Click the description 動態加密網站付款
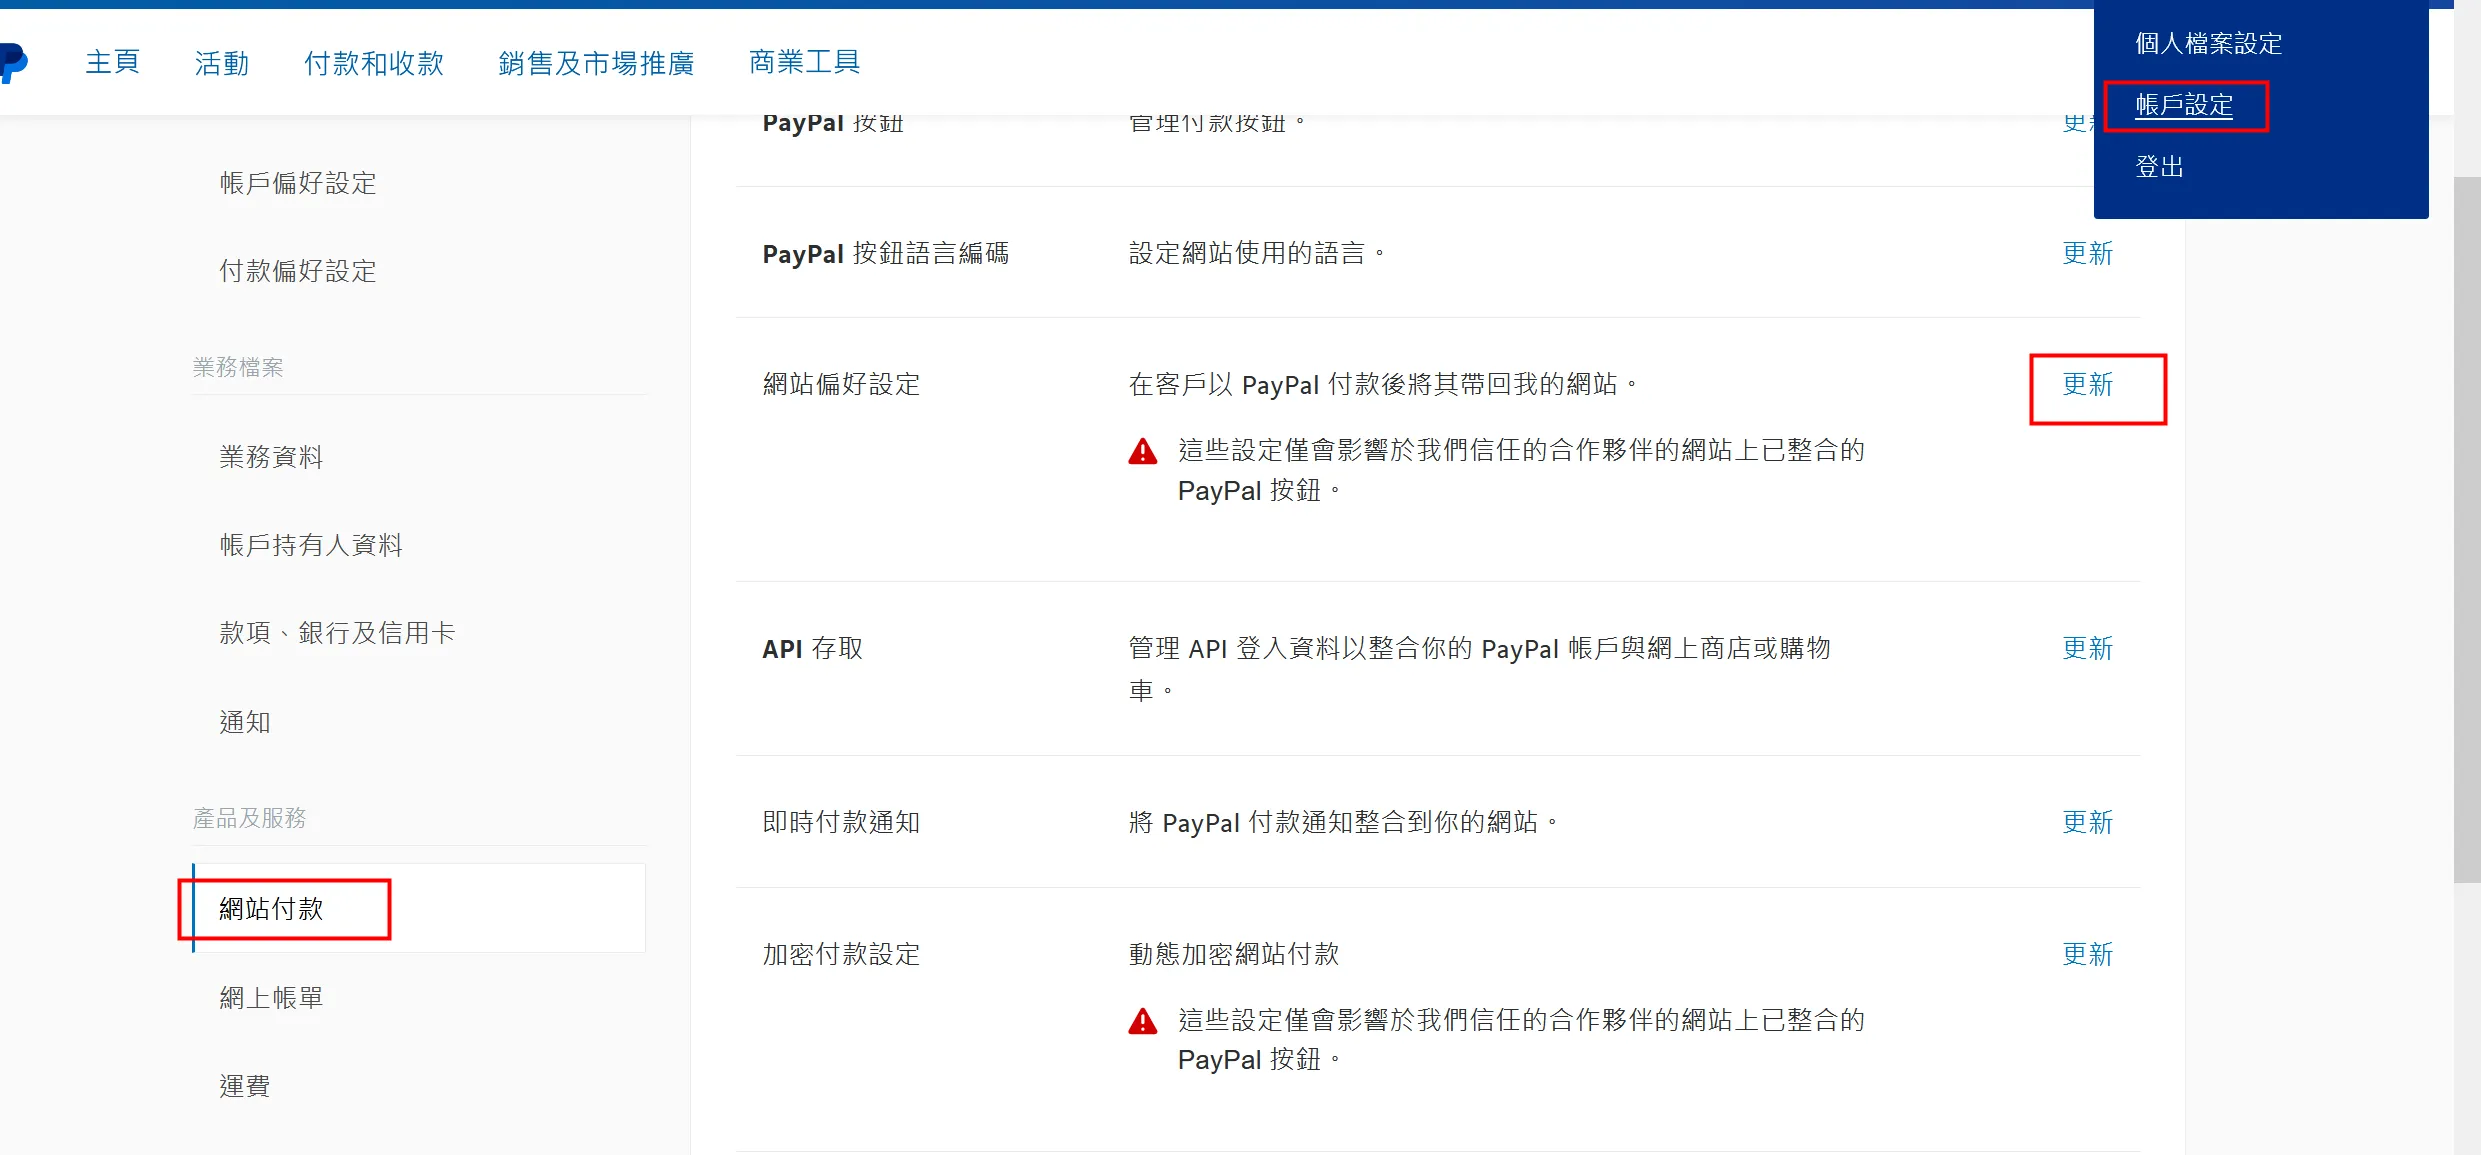2481x1155 pixels. click(x=1233, y=954)
